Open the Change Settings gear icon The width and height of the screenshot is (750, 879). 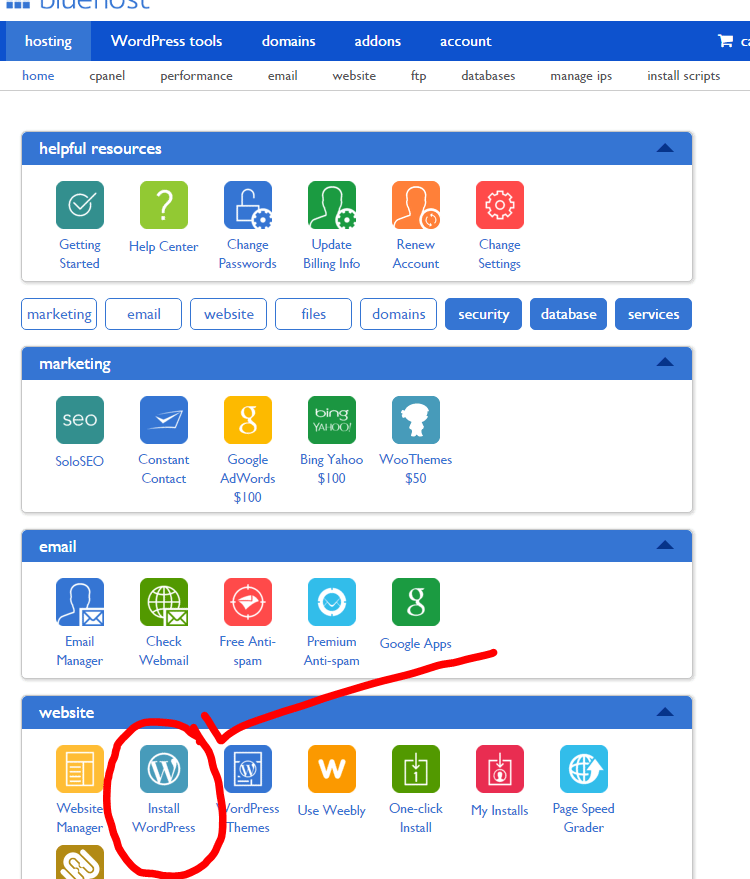500,205
